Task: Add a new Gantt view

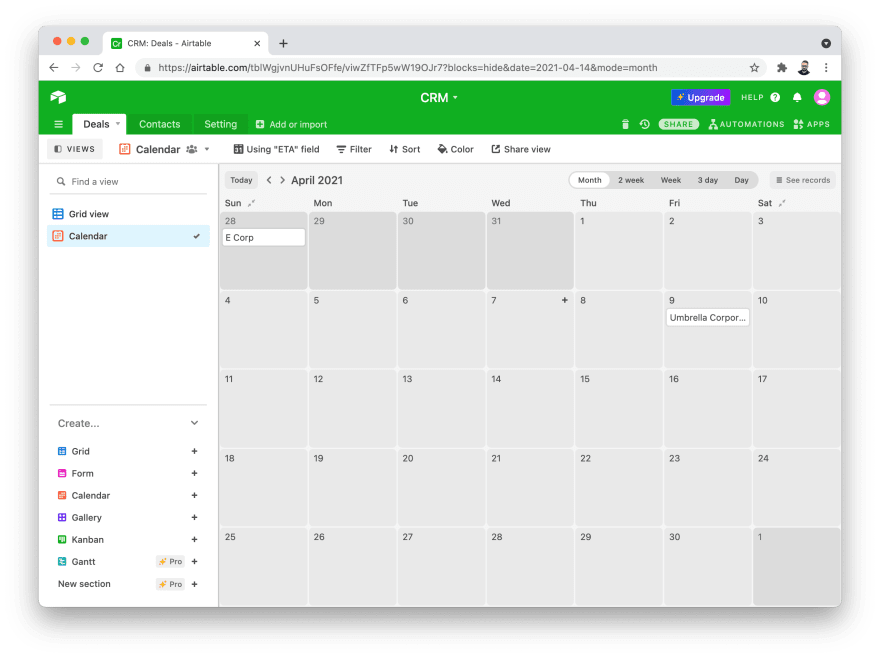Action: point(194,561)
